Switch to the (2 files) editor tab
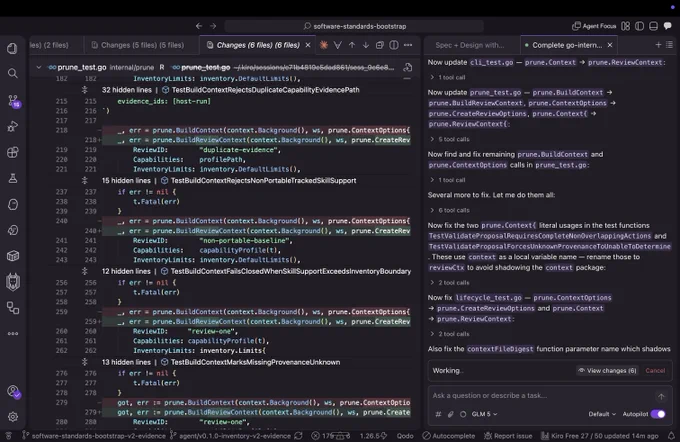 point(49,45)
